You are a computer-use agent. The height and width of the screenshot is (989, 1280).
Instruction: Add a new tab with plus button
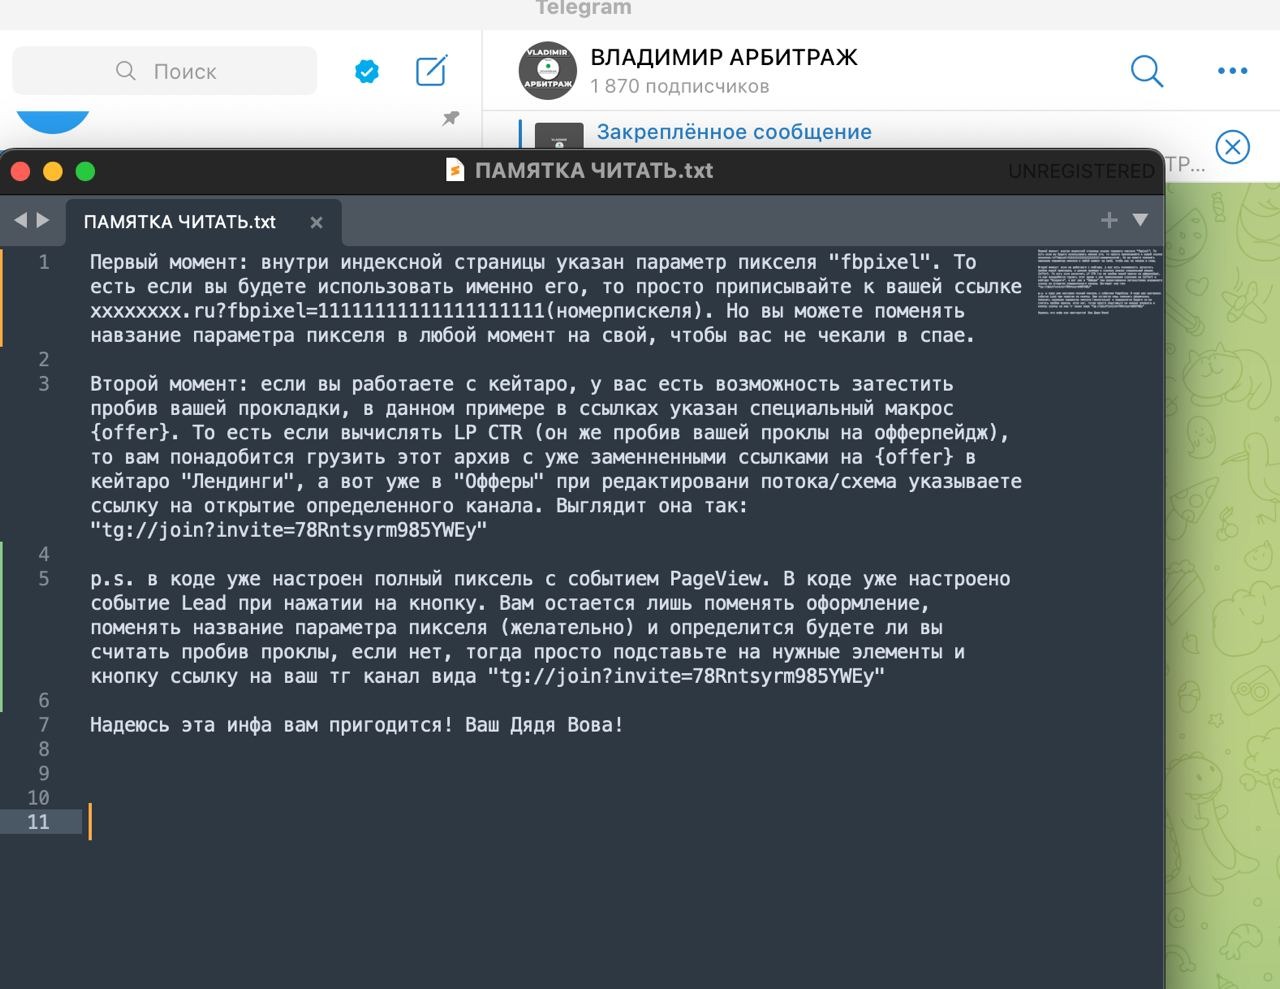[1109, 220]
